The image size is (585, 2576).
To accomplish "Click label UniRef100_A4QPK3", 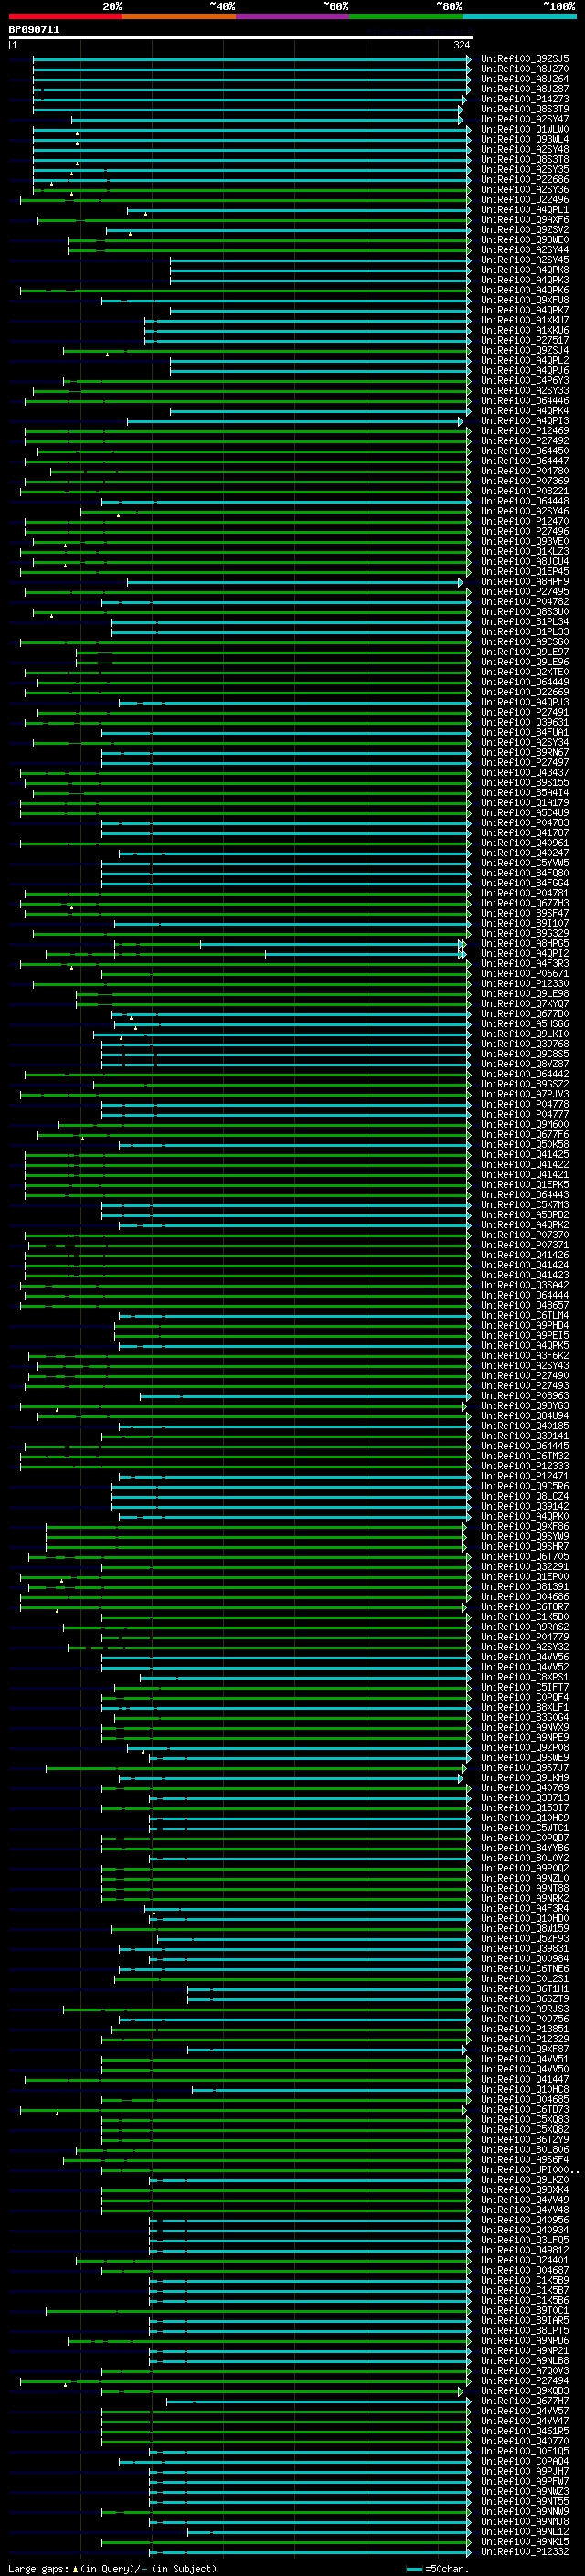I will pos(525,280).
